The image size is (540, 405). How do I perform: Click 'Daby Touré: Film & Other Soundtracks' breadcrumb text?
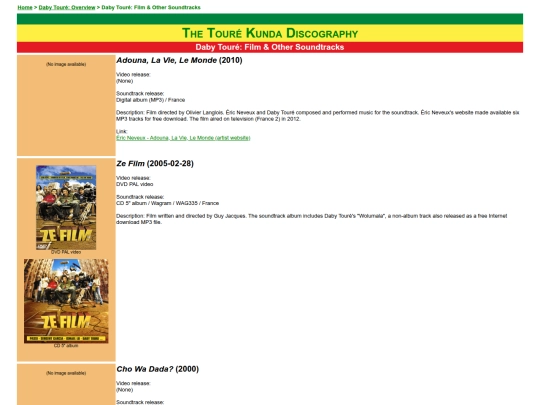[151, 7]
